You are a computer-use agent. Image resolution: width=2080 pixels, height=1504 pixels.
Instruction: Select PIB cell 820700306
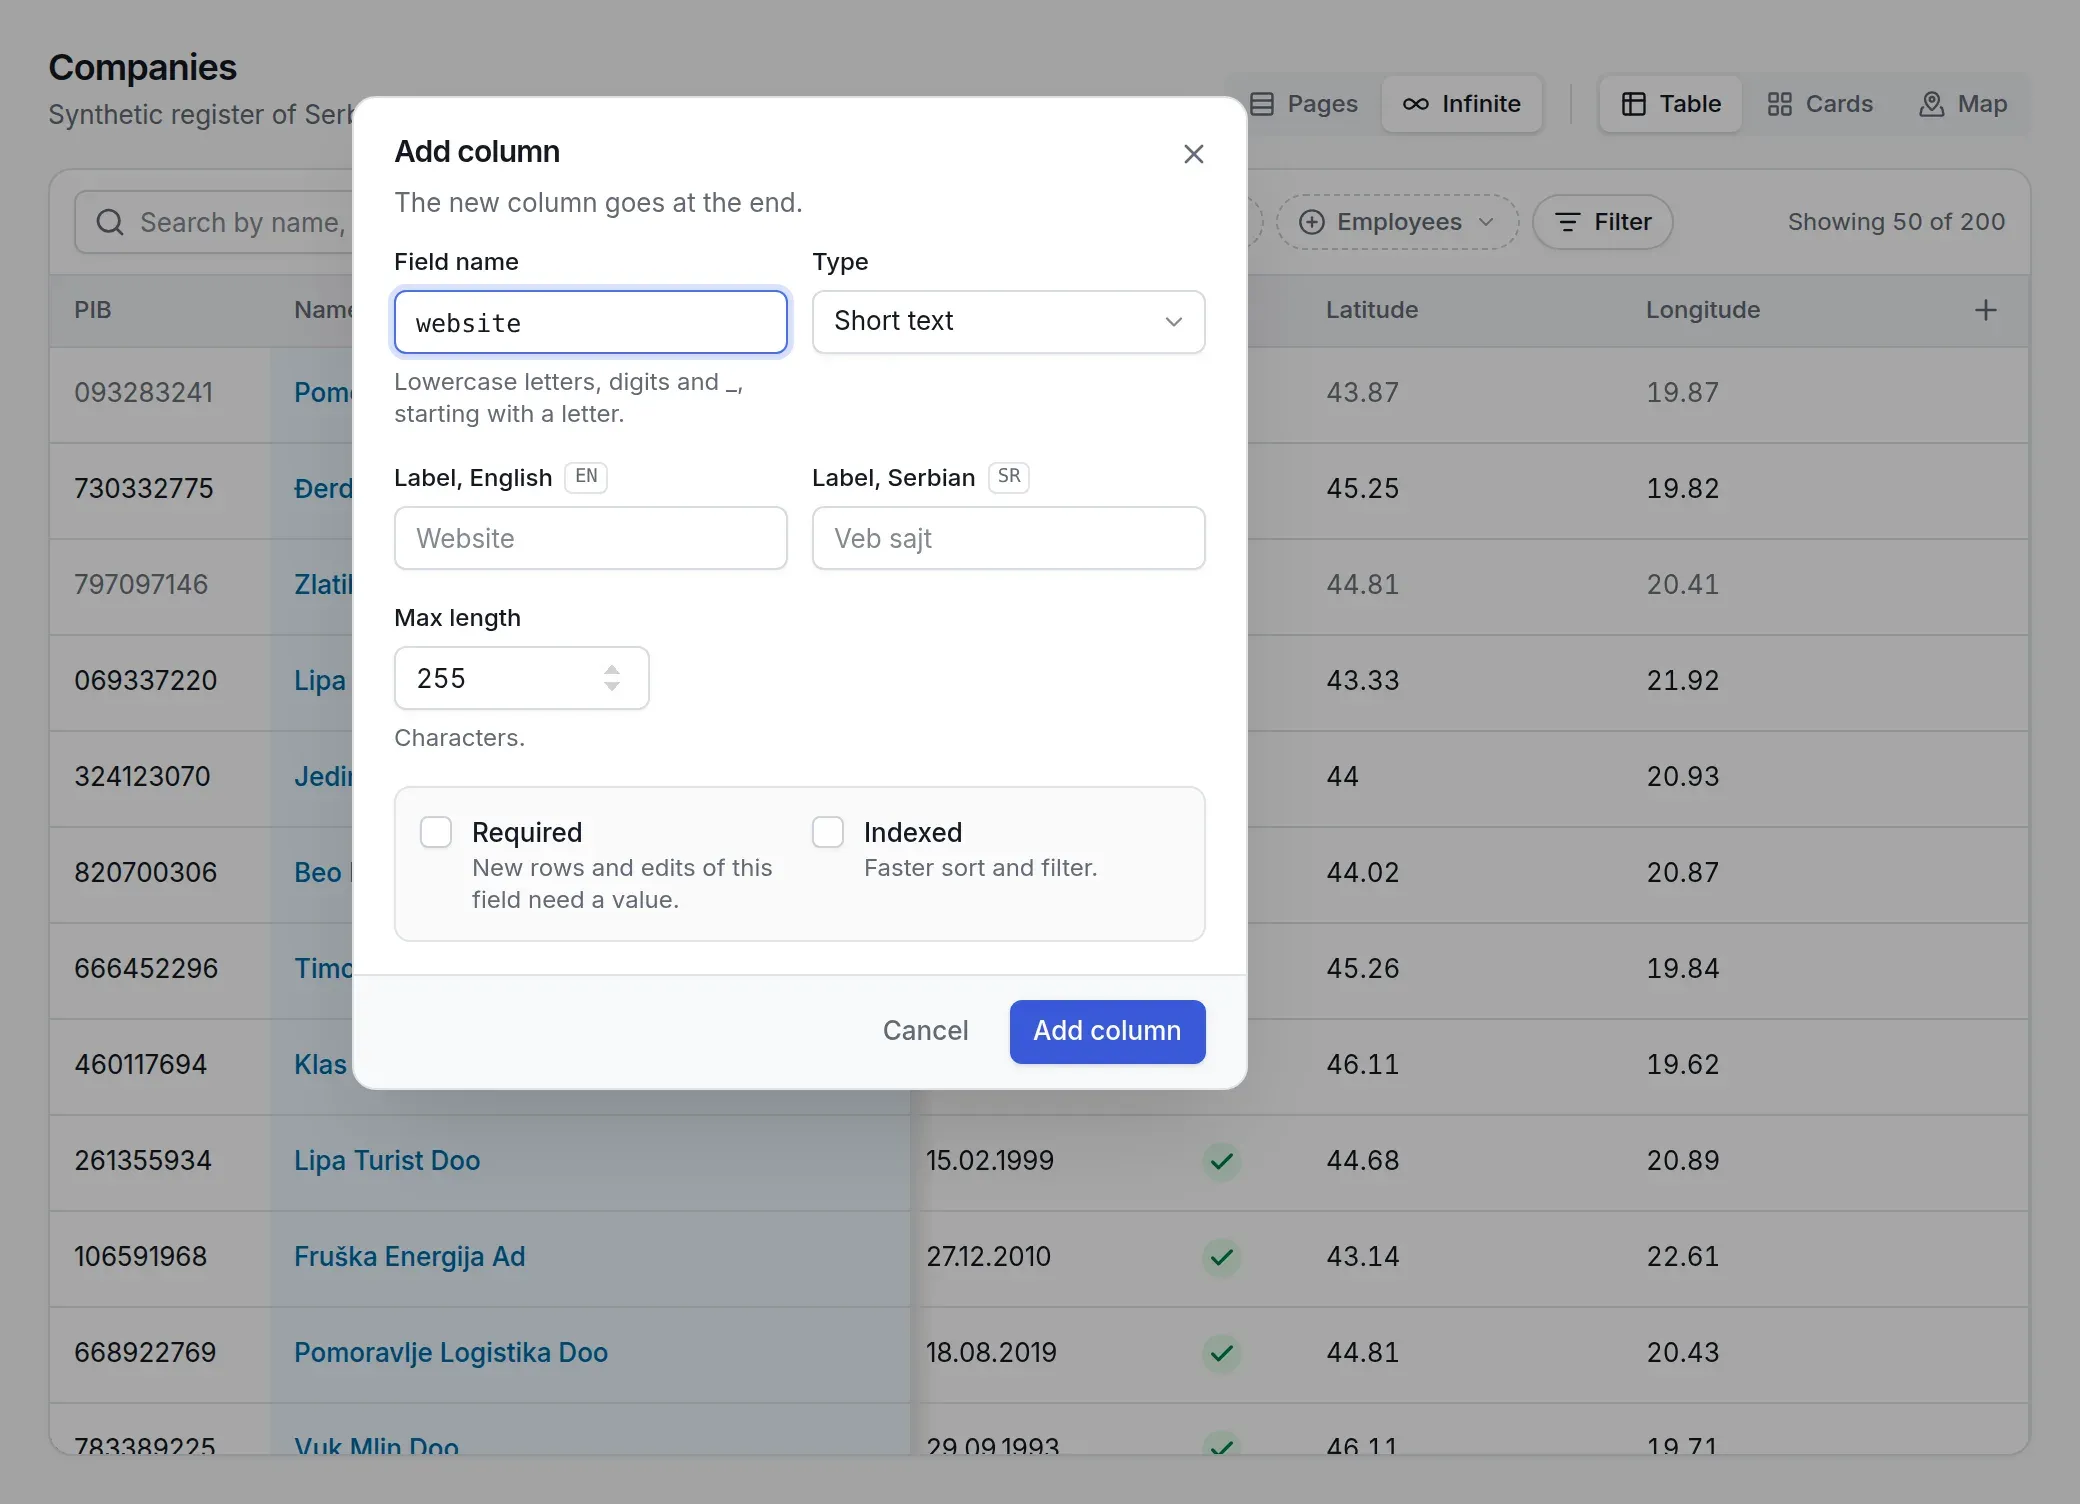tap(146, 873)
